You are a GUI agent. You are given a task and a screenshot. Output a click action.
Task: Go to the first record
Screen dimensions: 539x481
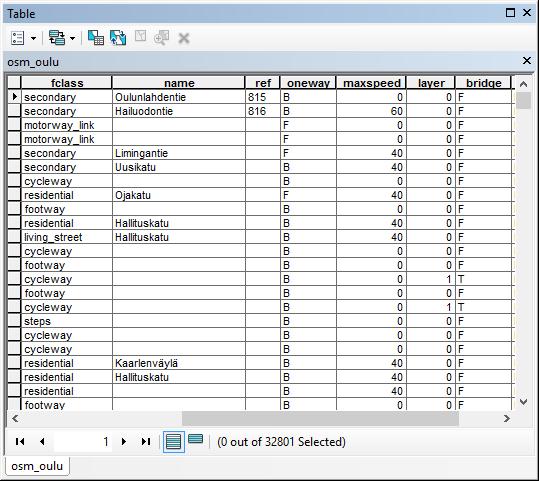click(20, 441)
